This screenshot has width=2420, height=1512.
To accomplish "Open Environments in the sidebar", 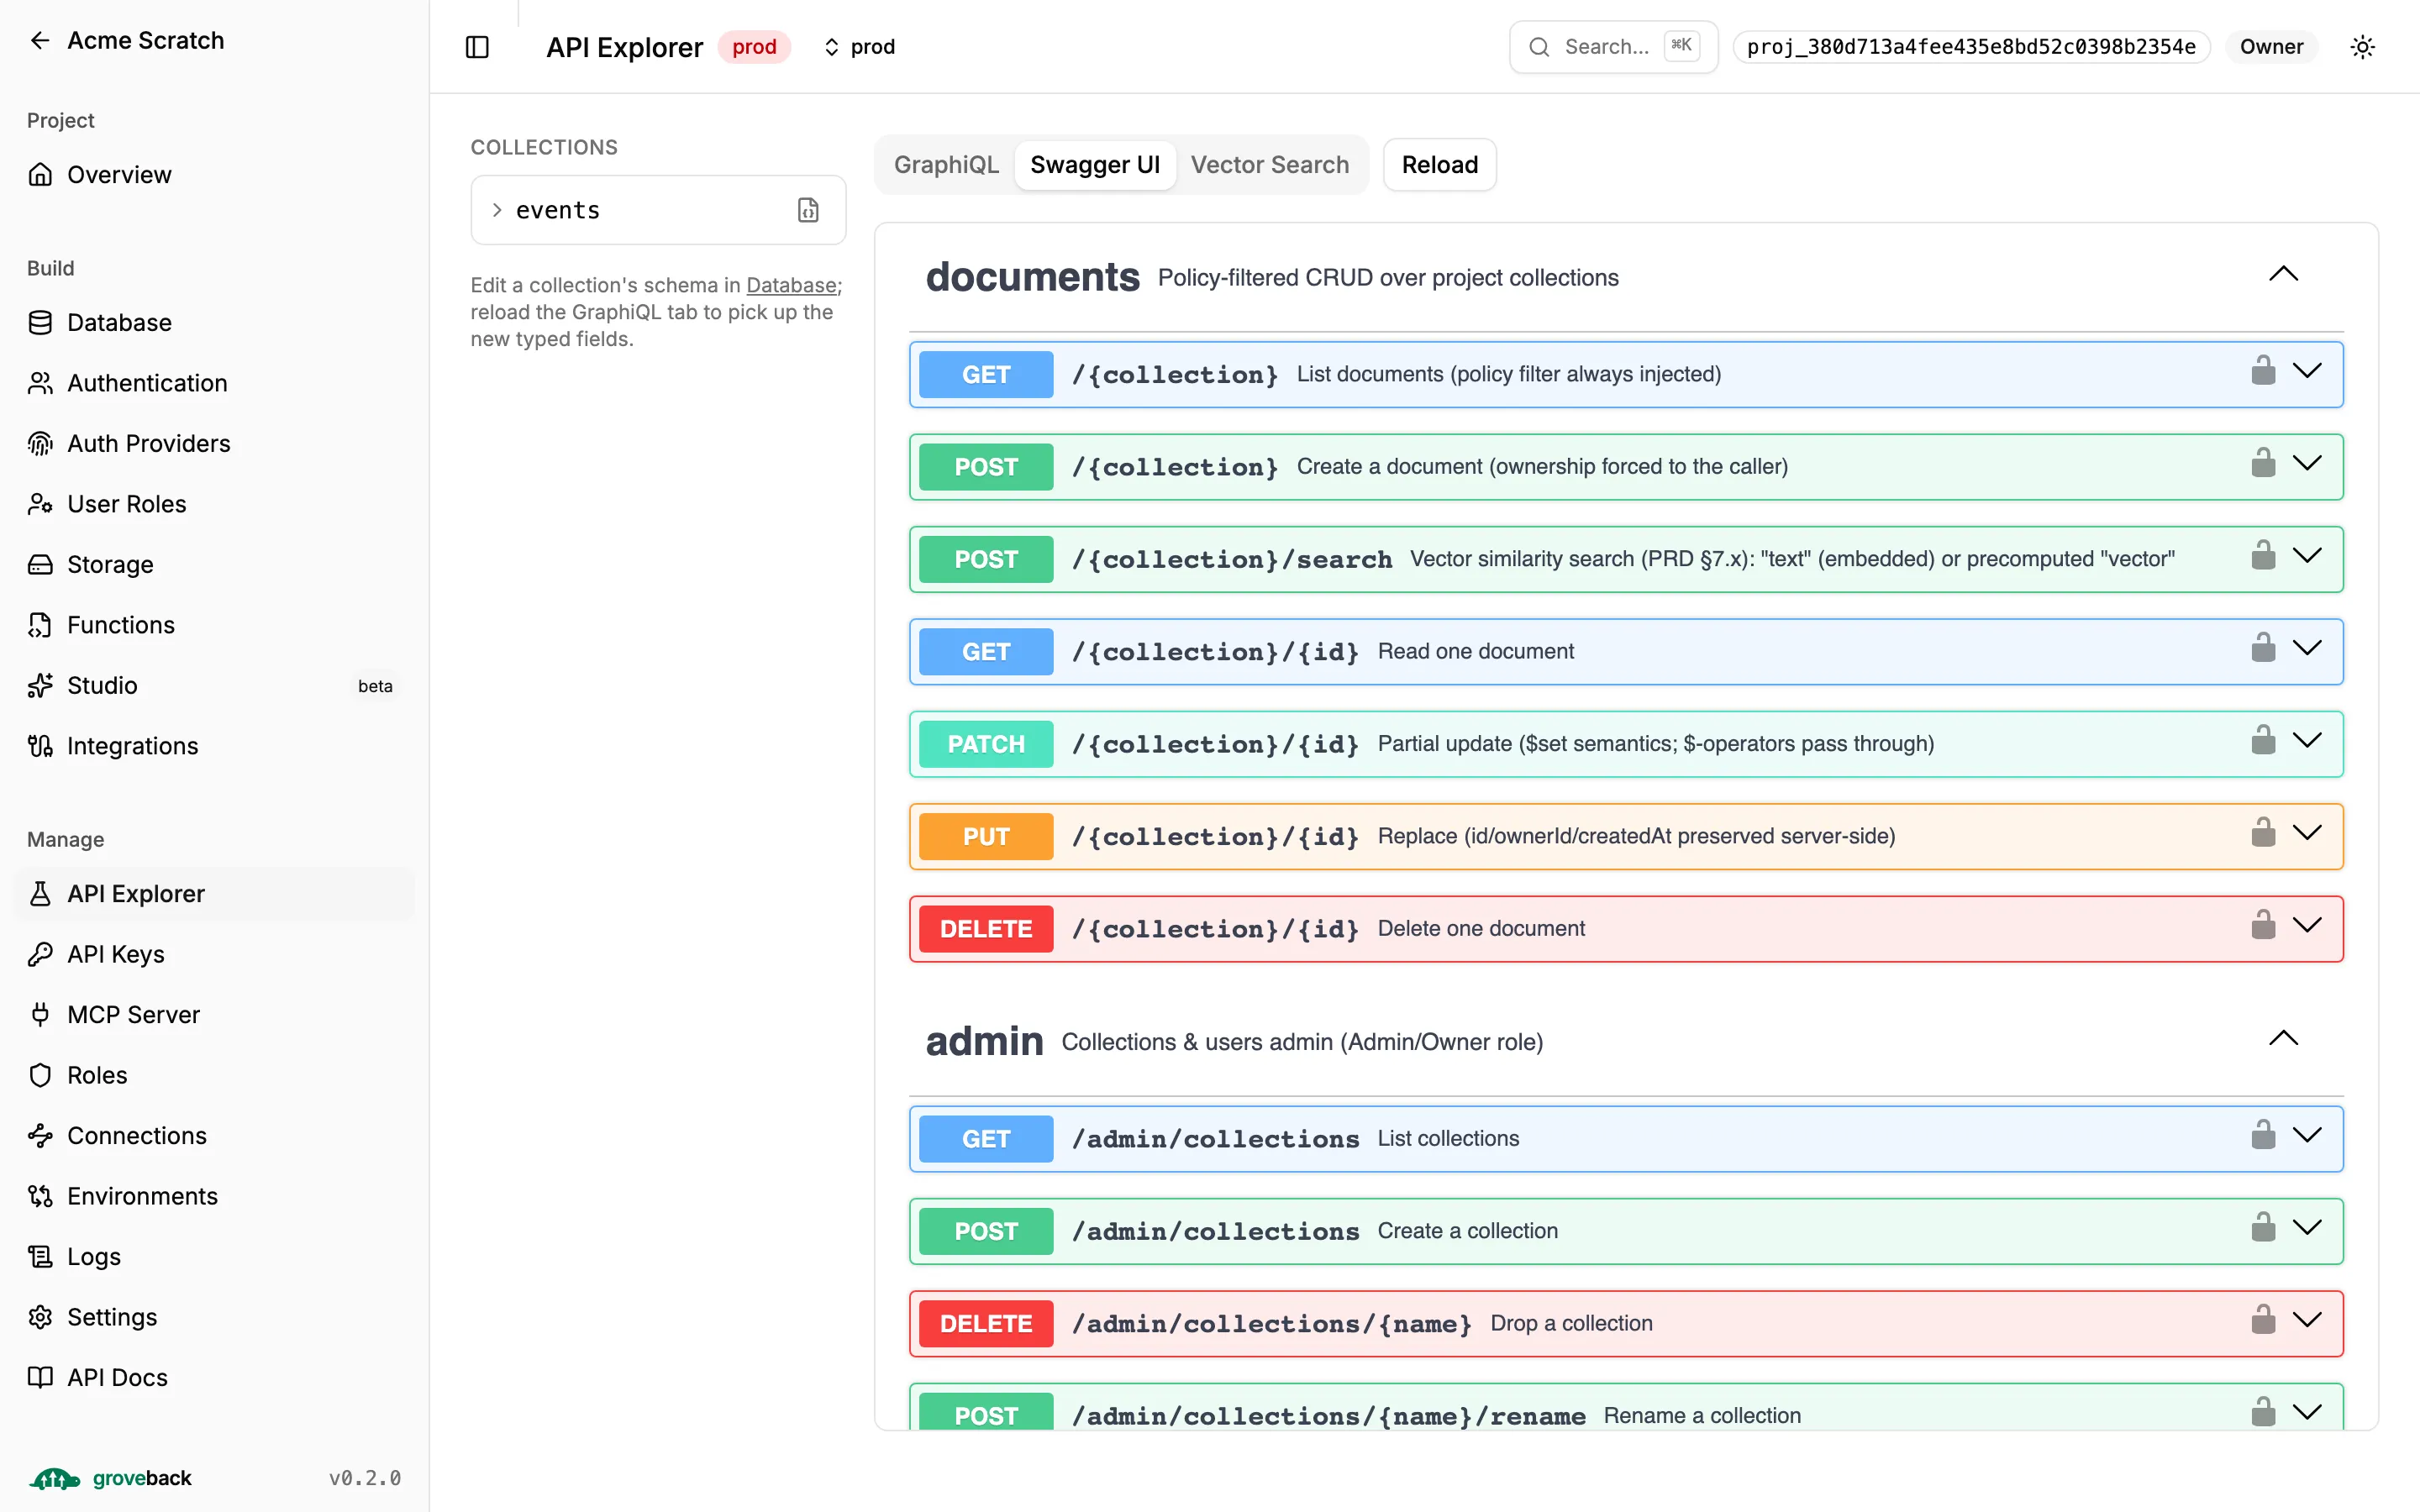I will (214, 1196).
